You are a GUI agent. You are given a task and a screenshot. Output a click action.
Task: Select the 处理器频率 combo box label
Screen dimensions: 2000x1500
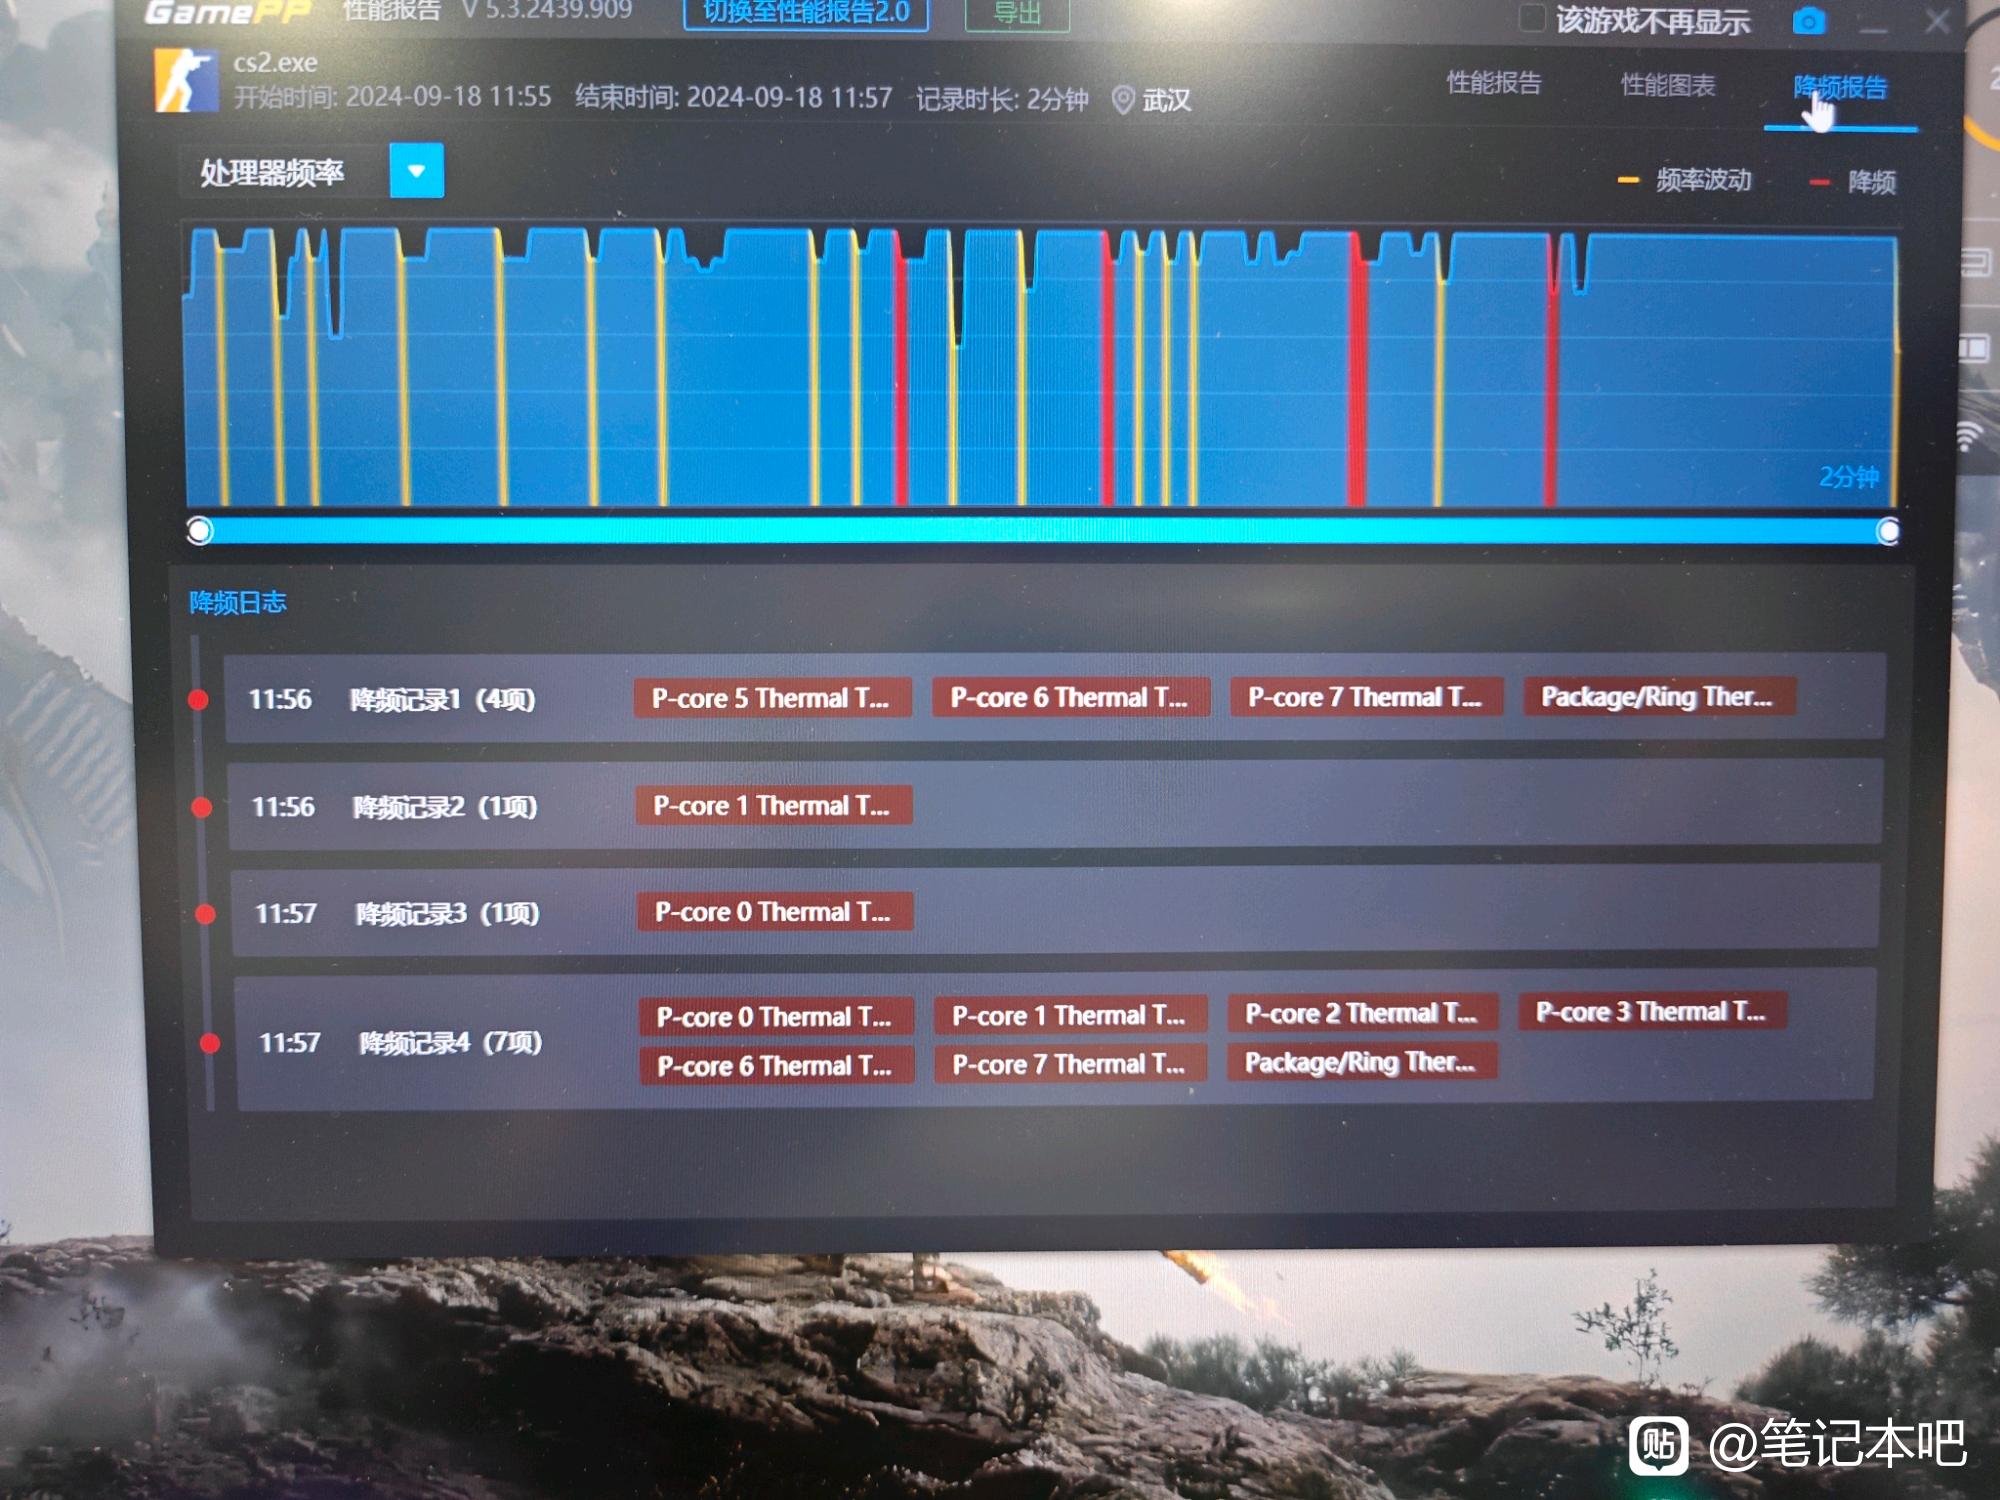271,173
